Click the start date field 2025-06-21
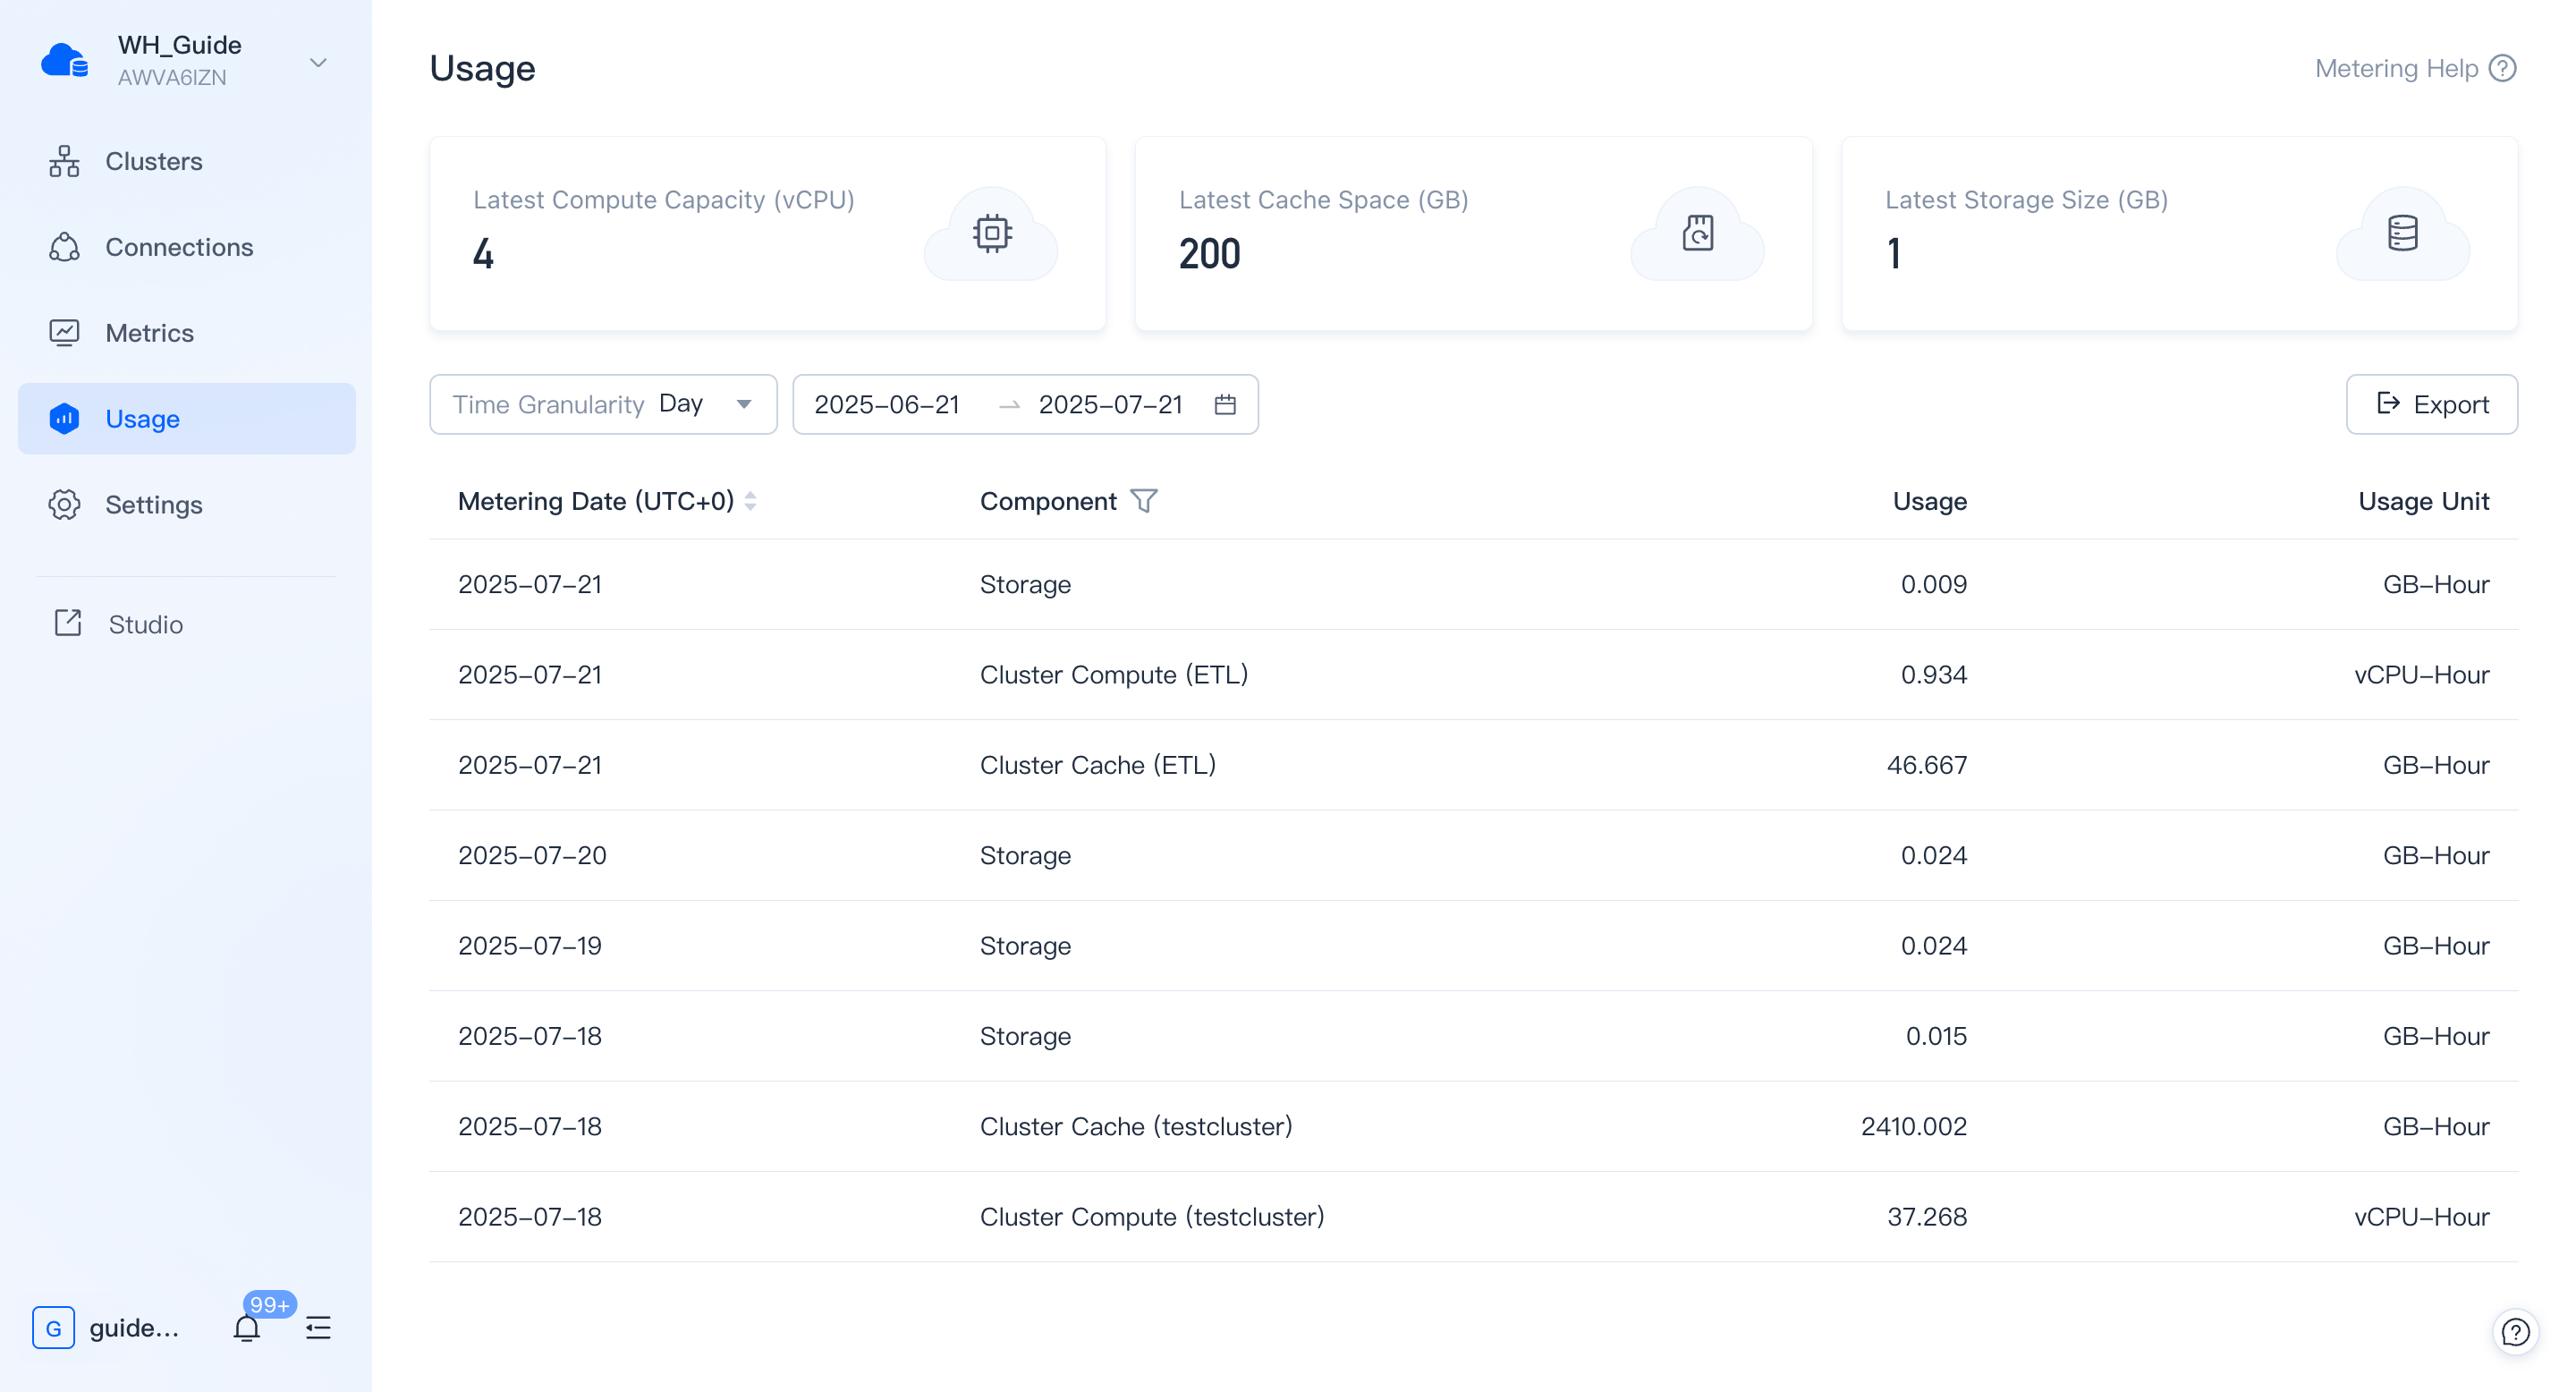Image resolution: width=2576 pixels, height=1392 pixels. point(886,405)
